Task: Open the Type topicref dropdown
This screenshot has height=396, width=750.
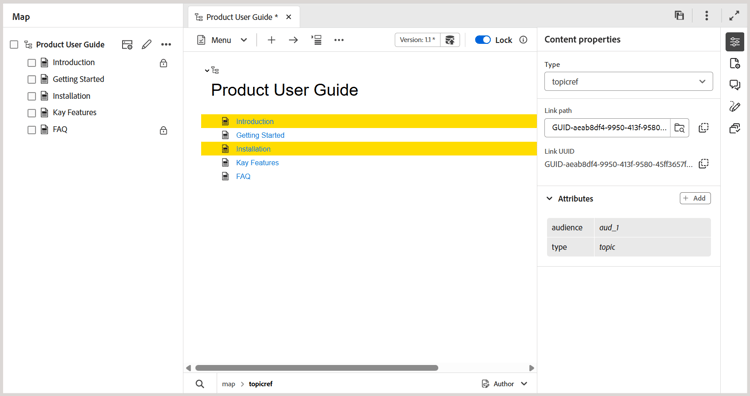Action: click(x=628, y=81)
